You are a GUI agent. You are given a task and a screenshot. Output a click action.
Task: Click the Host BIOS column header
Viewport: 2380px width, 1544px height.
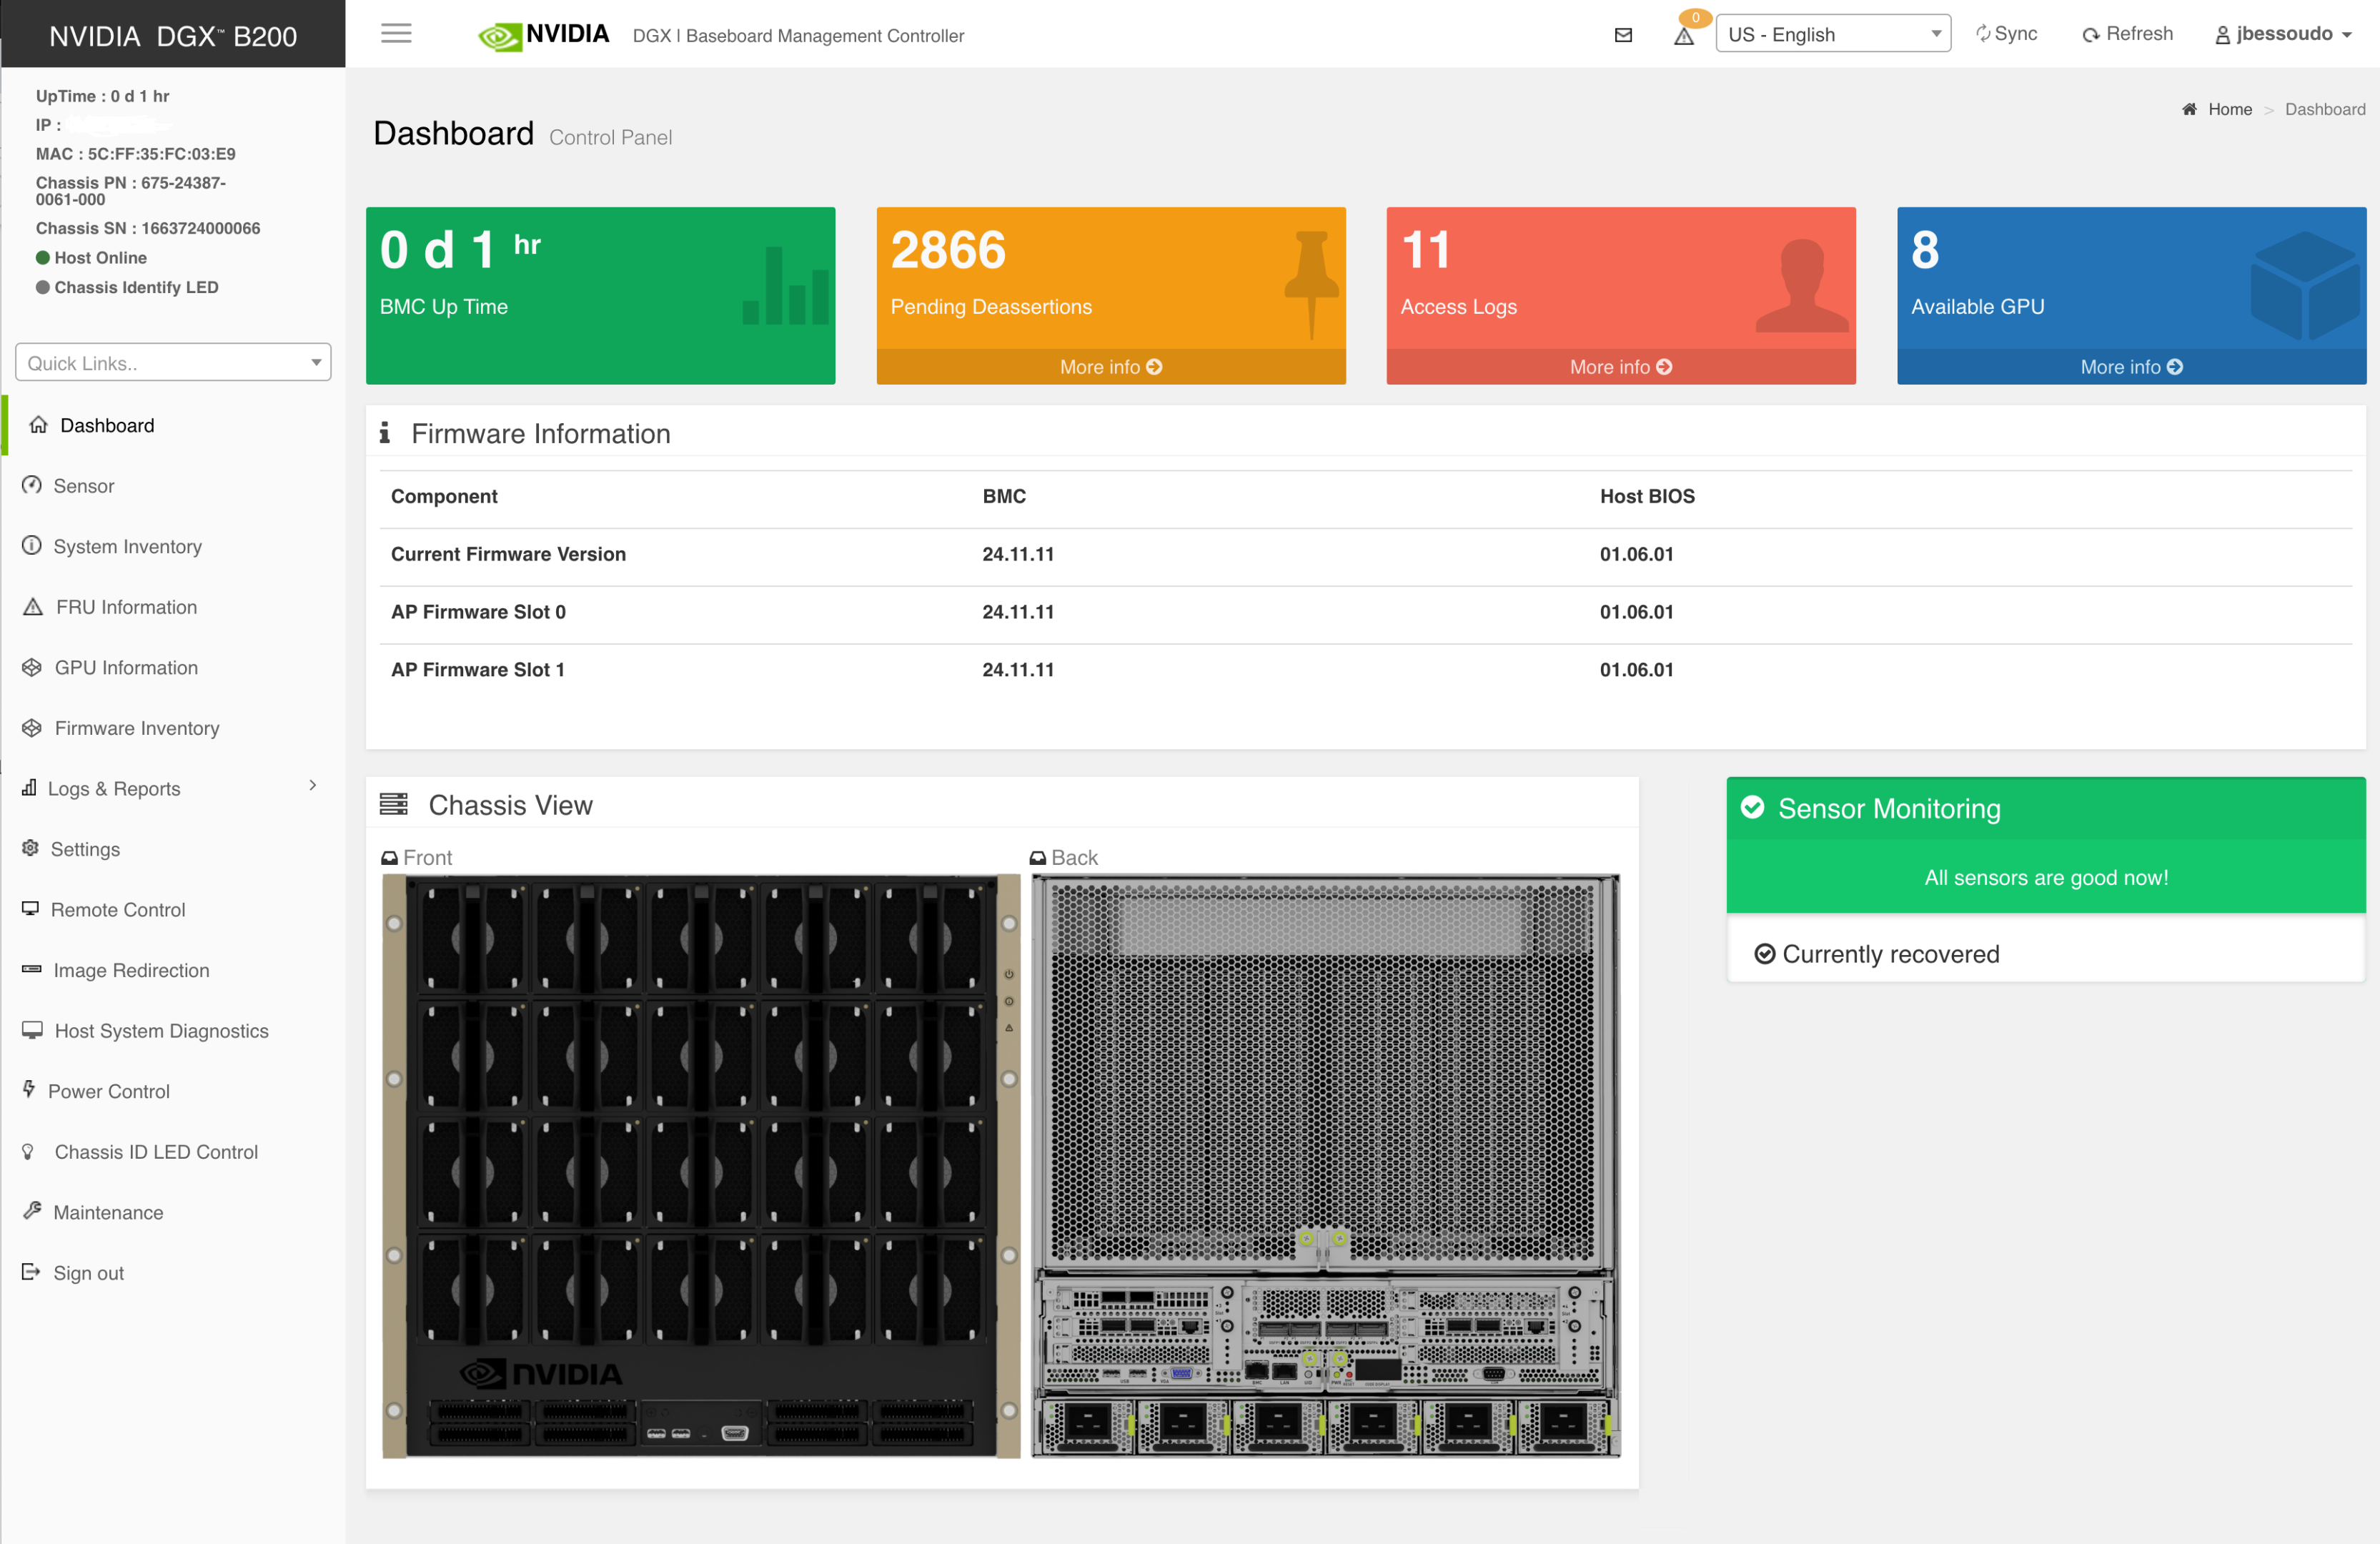pos(1647,496)
